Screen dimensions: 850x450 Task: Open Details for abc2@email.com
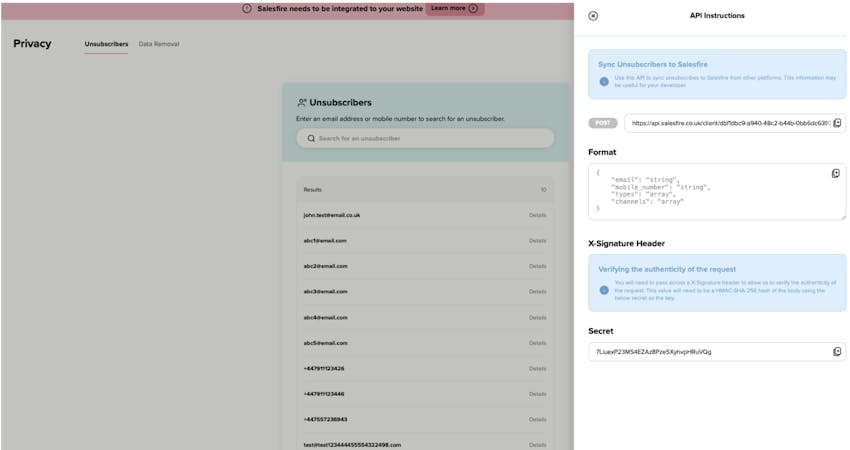(537, 266)
